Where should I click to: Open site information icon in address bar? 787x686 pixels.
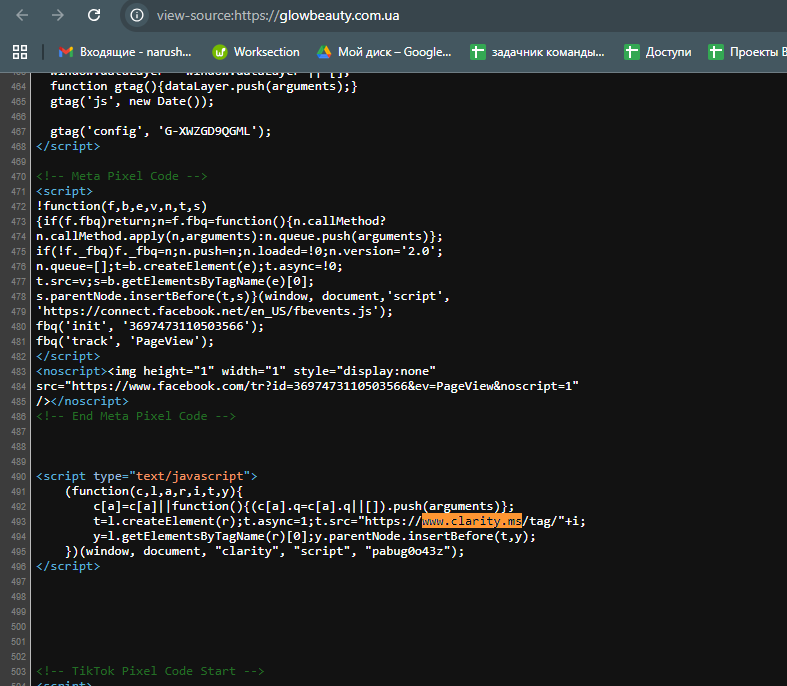click(x=138, y=15)
